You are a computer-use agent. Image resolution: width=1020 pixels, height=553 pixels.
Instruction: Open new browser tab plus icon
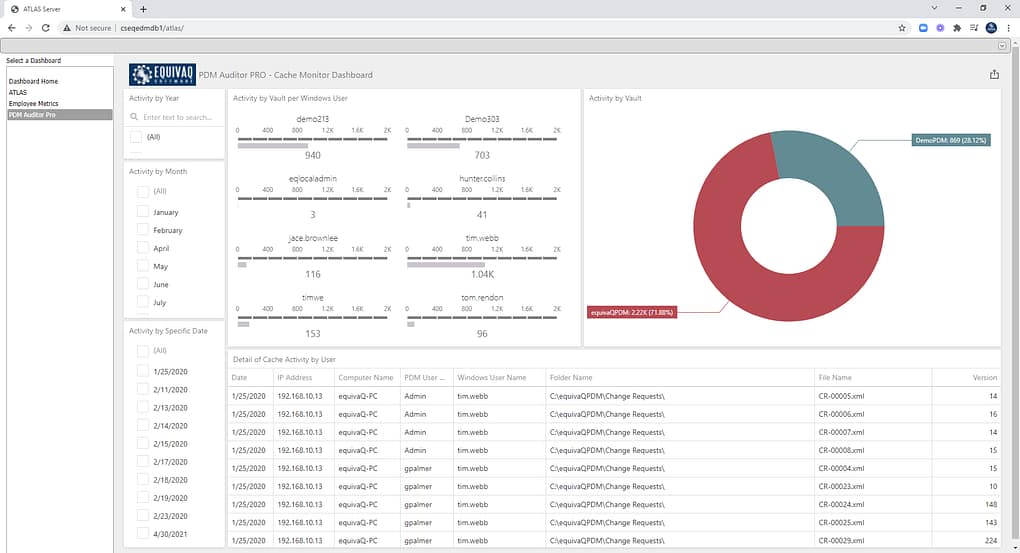[143, 9]
